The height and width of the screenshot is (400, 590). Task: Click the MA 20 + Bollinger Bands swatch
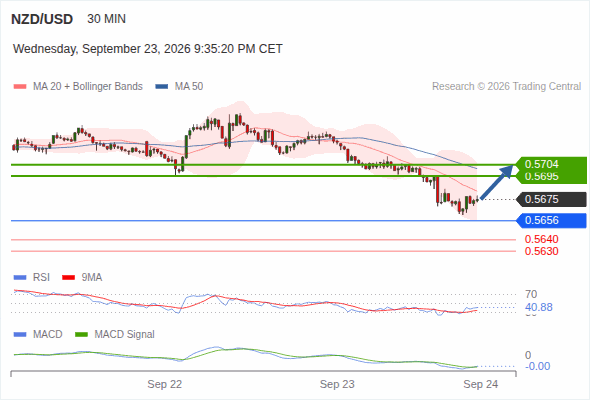pyautogui.click(x=20, y=87)
